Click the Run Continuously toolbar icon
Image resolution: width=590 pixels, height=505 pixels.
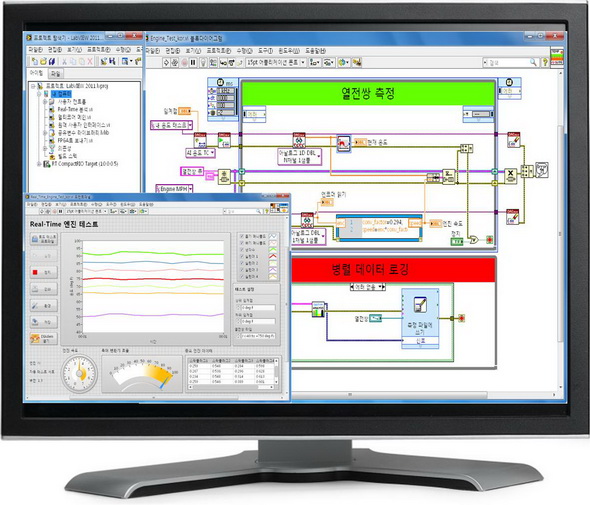[x=175, y=62]
